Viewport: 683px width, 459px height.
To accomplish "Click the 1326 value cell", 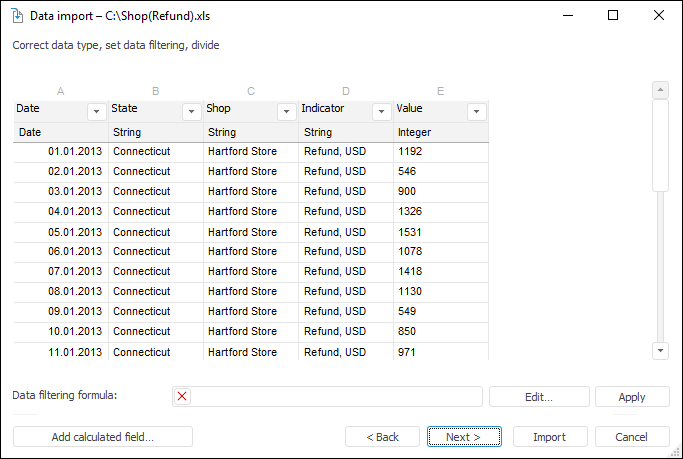I will [440, 211].
